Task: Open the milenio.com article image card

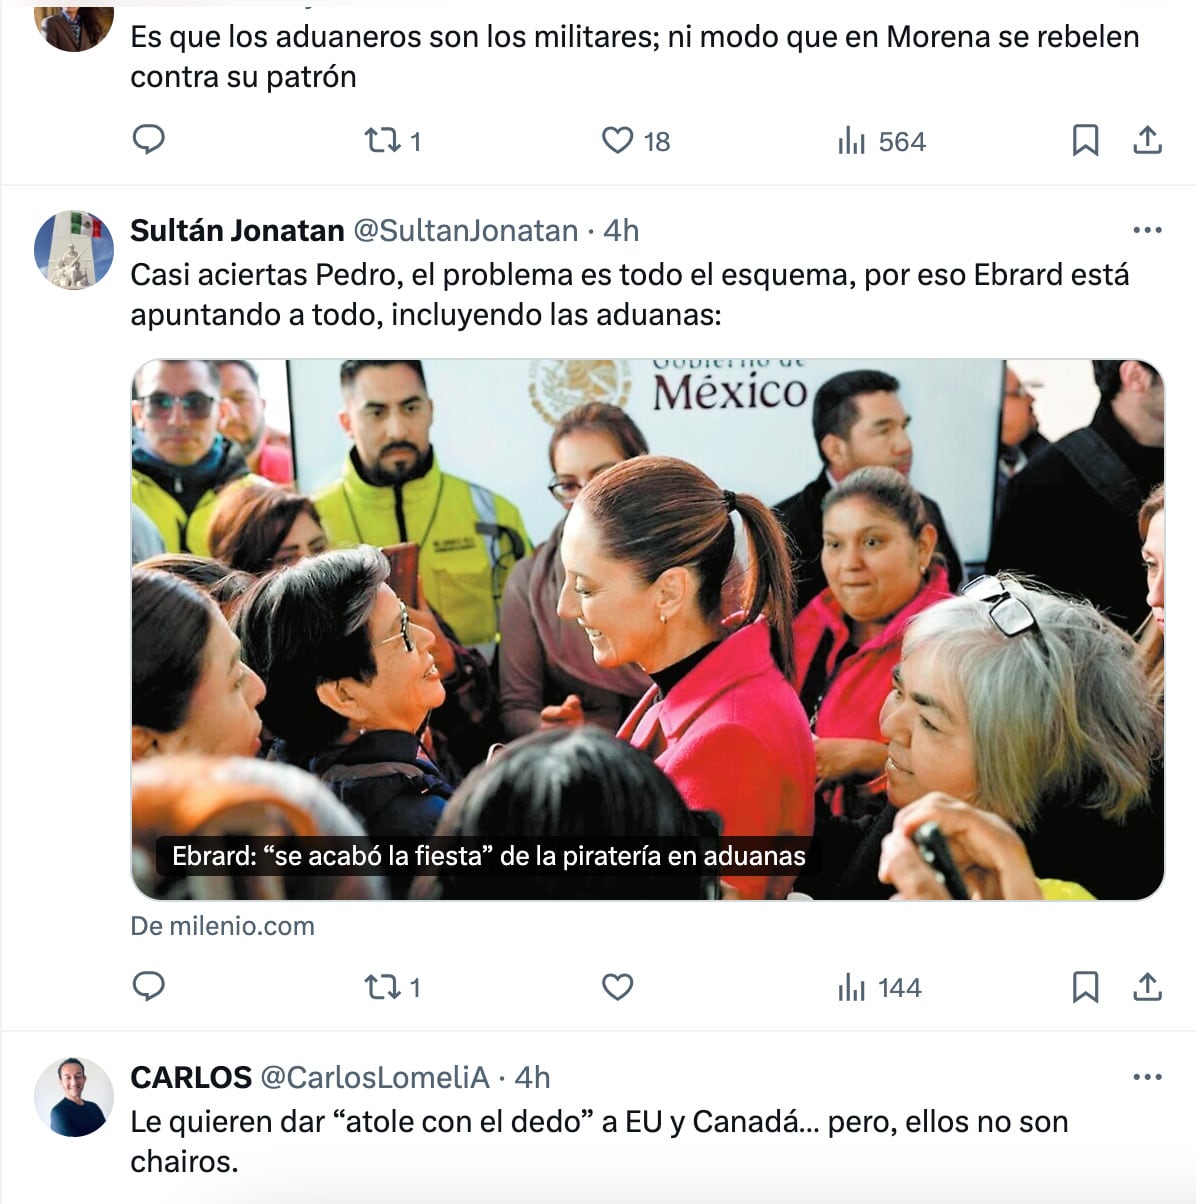Action: pyautogui.click(x=648, y=630)
